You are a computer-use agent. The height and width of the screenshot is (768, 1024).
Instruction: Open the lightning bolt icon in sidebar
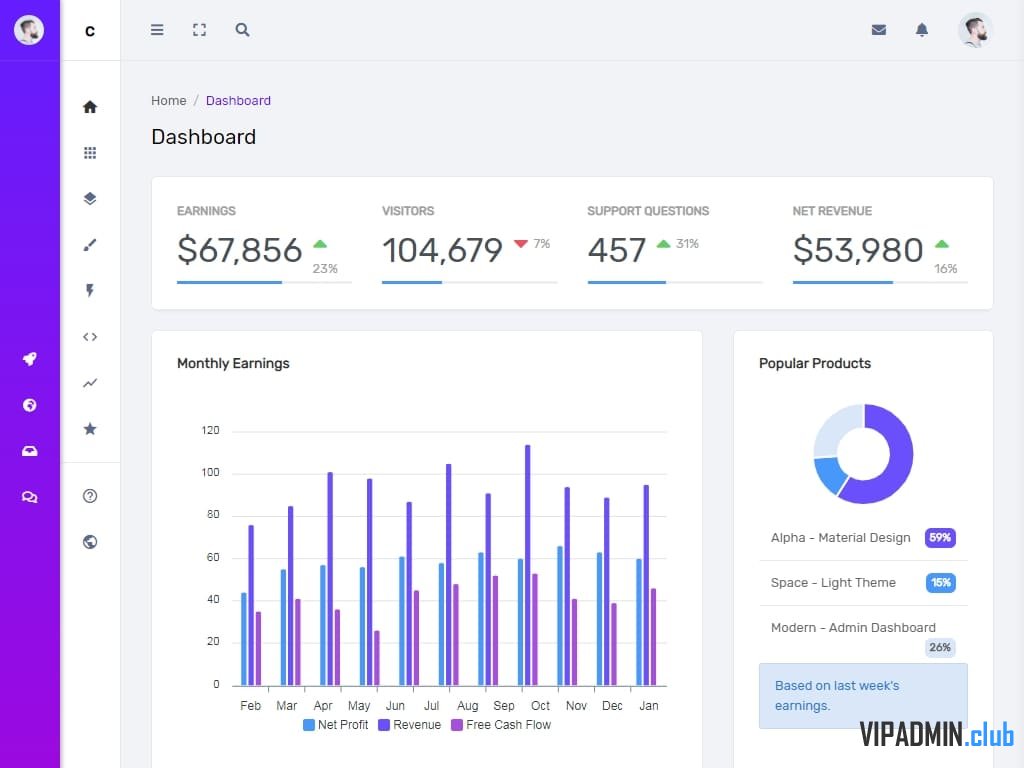90,291
